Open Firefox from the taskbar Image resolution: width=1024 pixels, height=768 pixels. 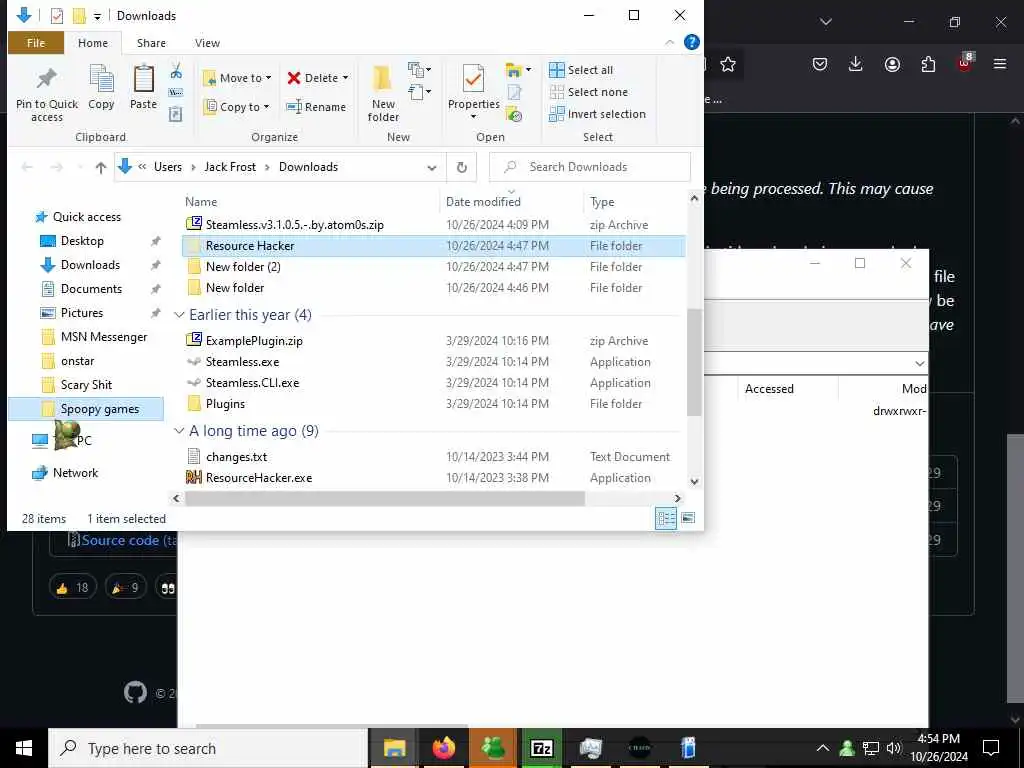point(443,748)
